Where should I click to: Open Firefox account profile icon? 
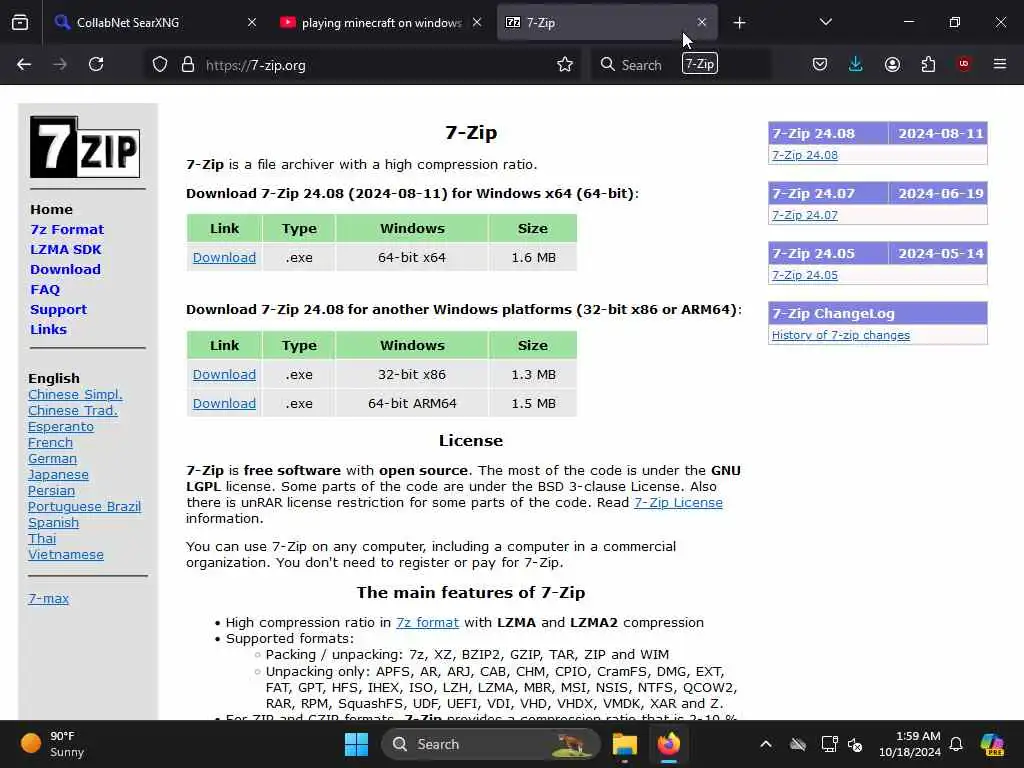892,64
